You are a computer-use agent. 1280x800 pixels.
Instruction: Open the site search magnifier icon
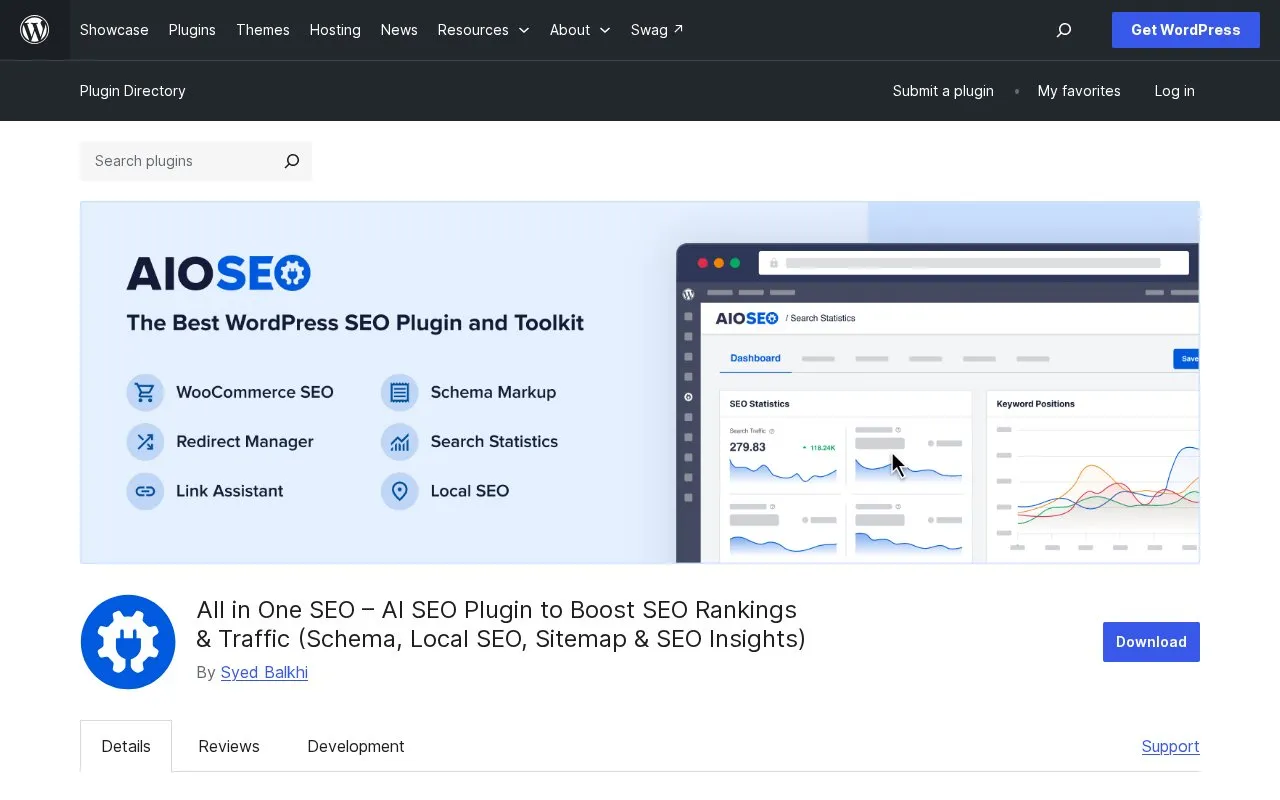[x=1064, y=30]
